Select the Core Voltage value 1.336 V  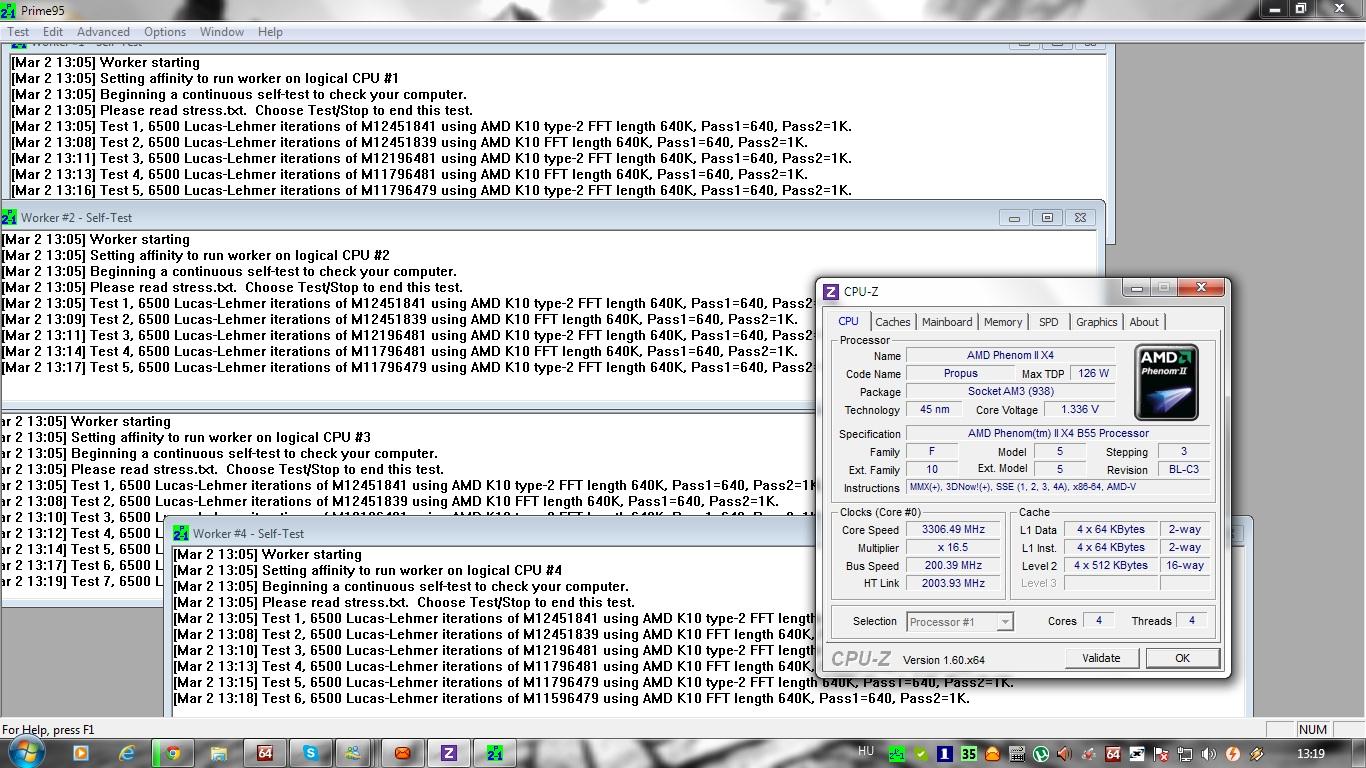1080,409
